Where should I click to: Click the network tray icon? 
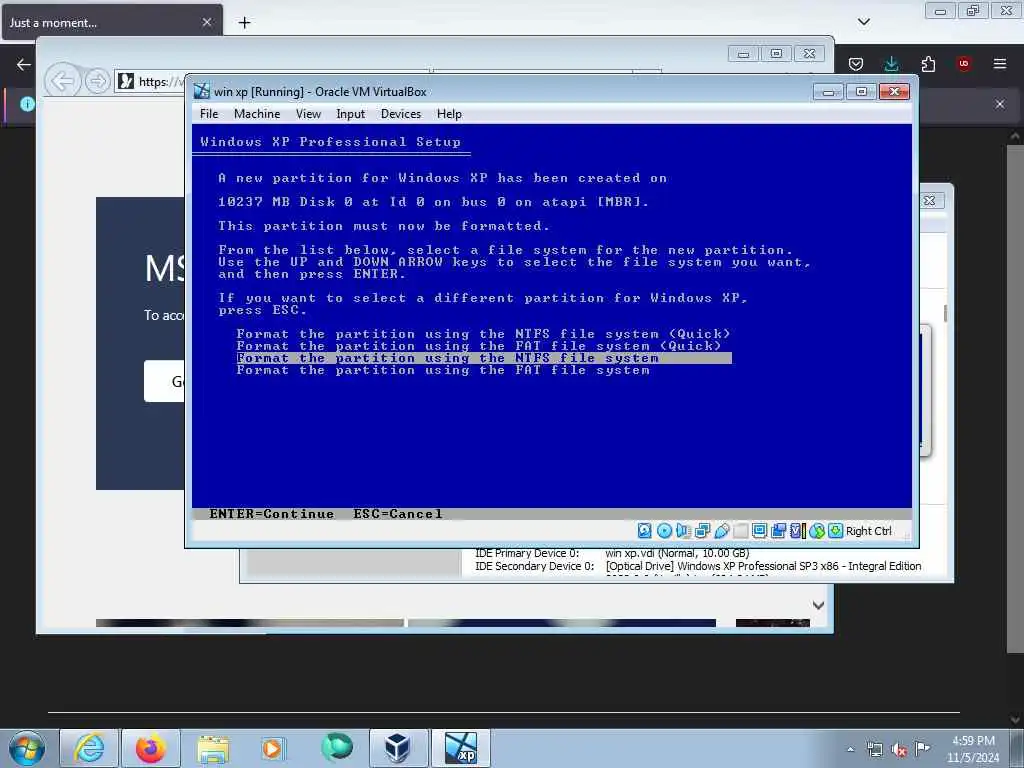click(874, 750)
